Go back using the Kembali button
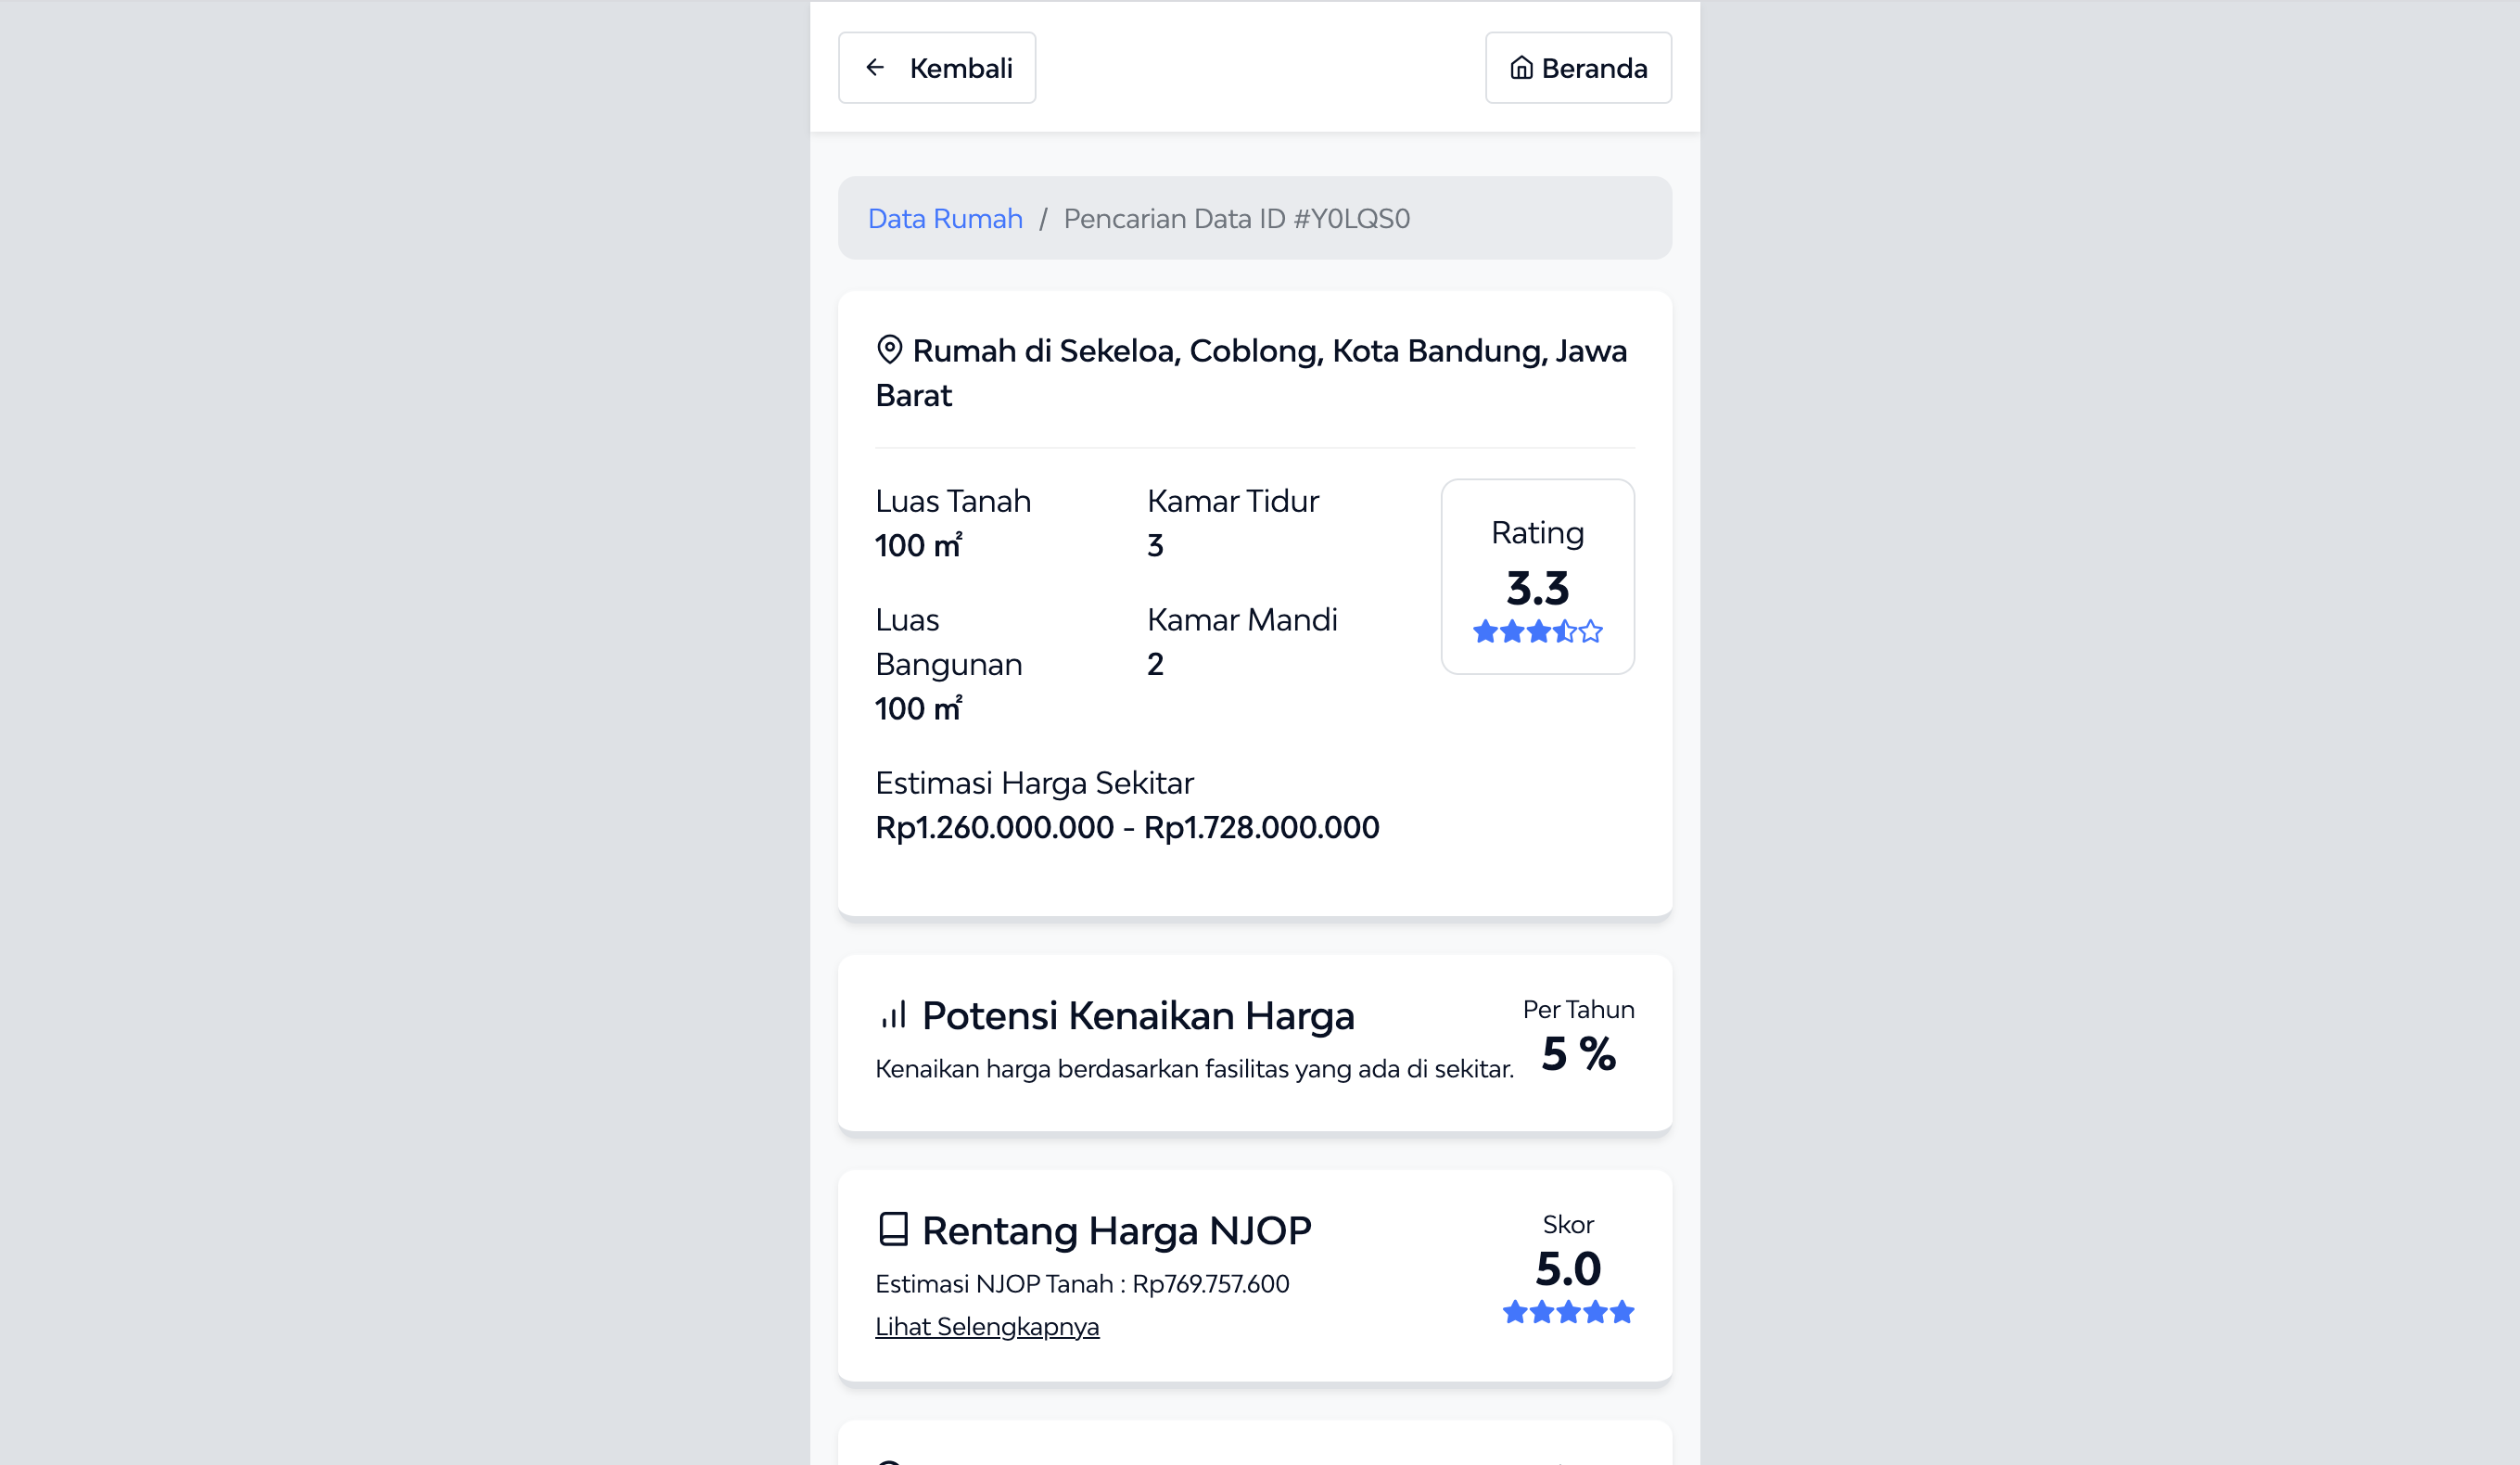2520x1465 pixels. tap(937, 67)
